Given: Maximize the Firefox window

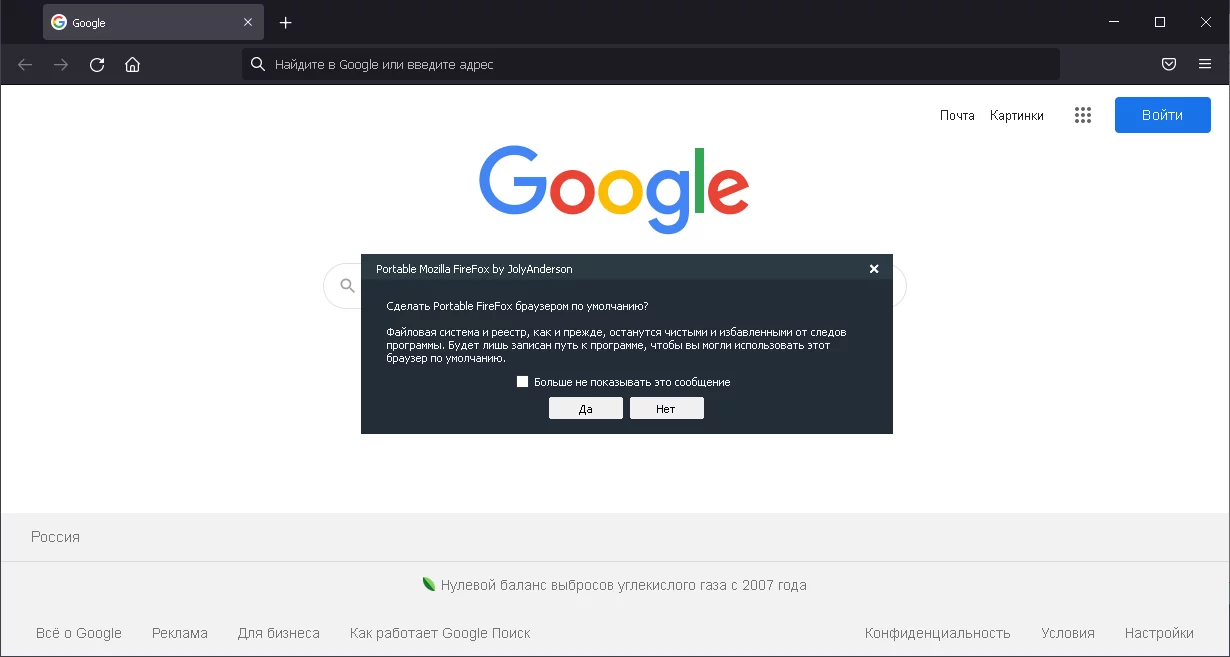Looking at the screenshot, I should point(1160,22).
